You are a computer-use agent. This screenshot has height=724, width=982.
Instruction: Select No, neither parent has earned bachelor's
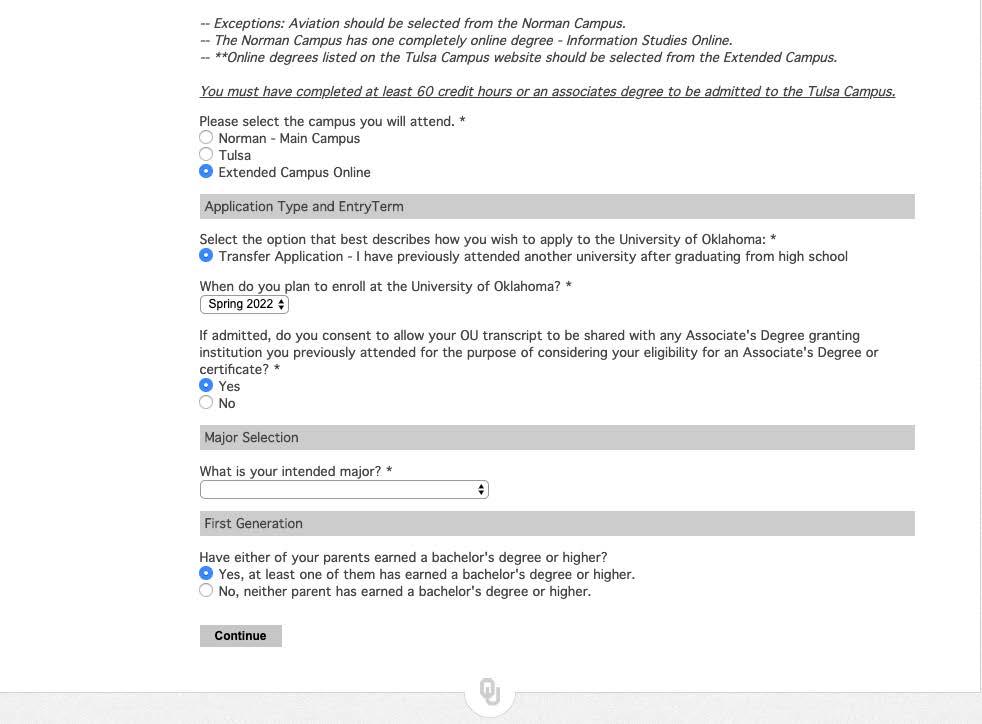point(206,590)
